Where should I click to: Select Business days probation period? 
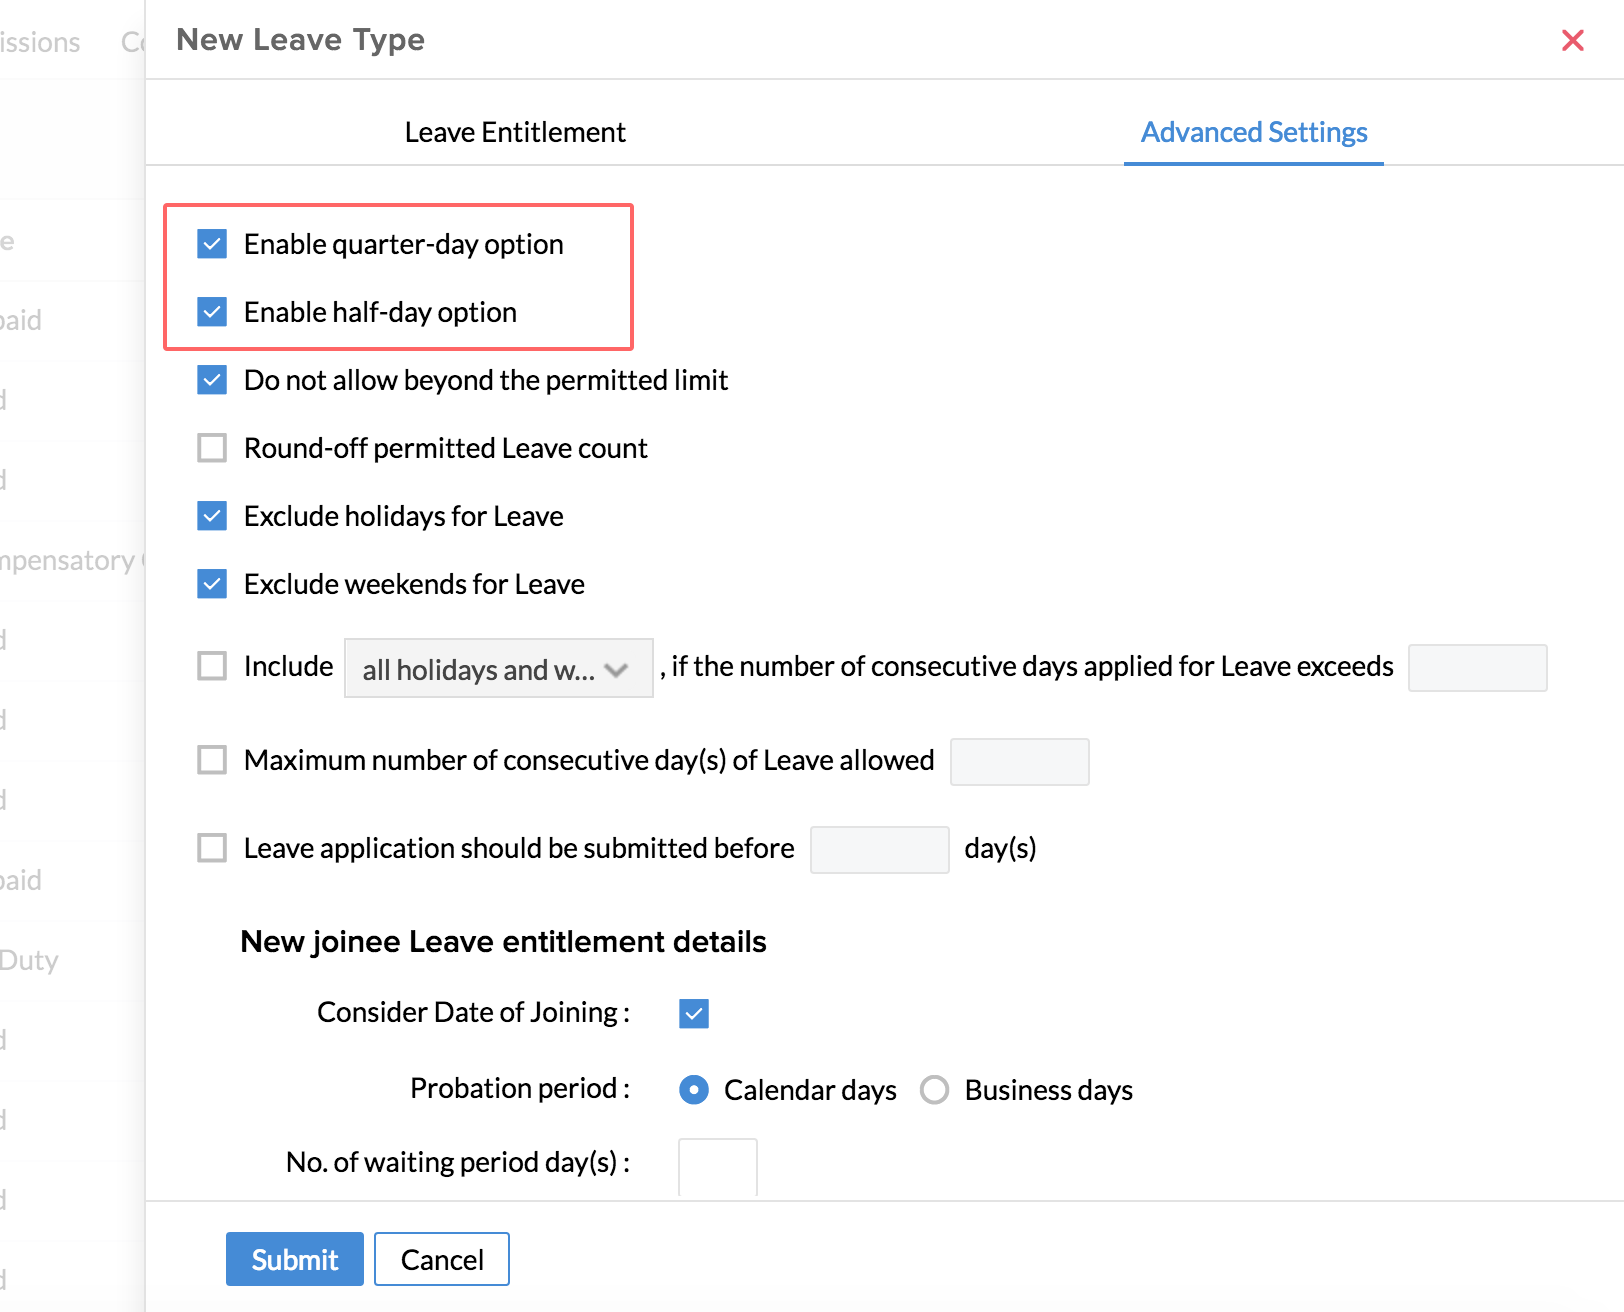click(x=935, y=1090)
